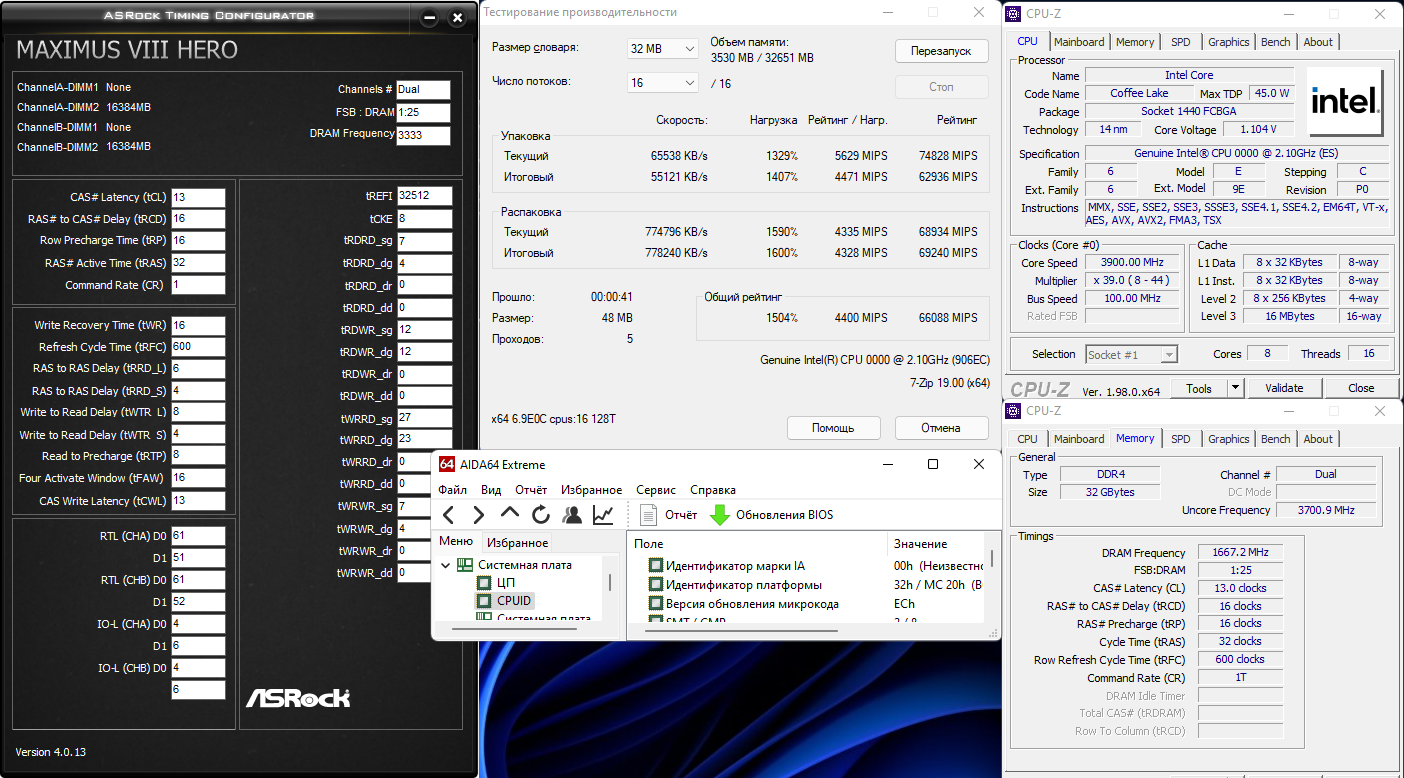Click the AIDA64 back navigation arrow
Viewport: 1404px width, 778px height.
click(448, 515)
